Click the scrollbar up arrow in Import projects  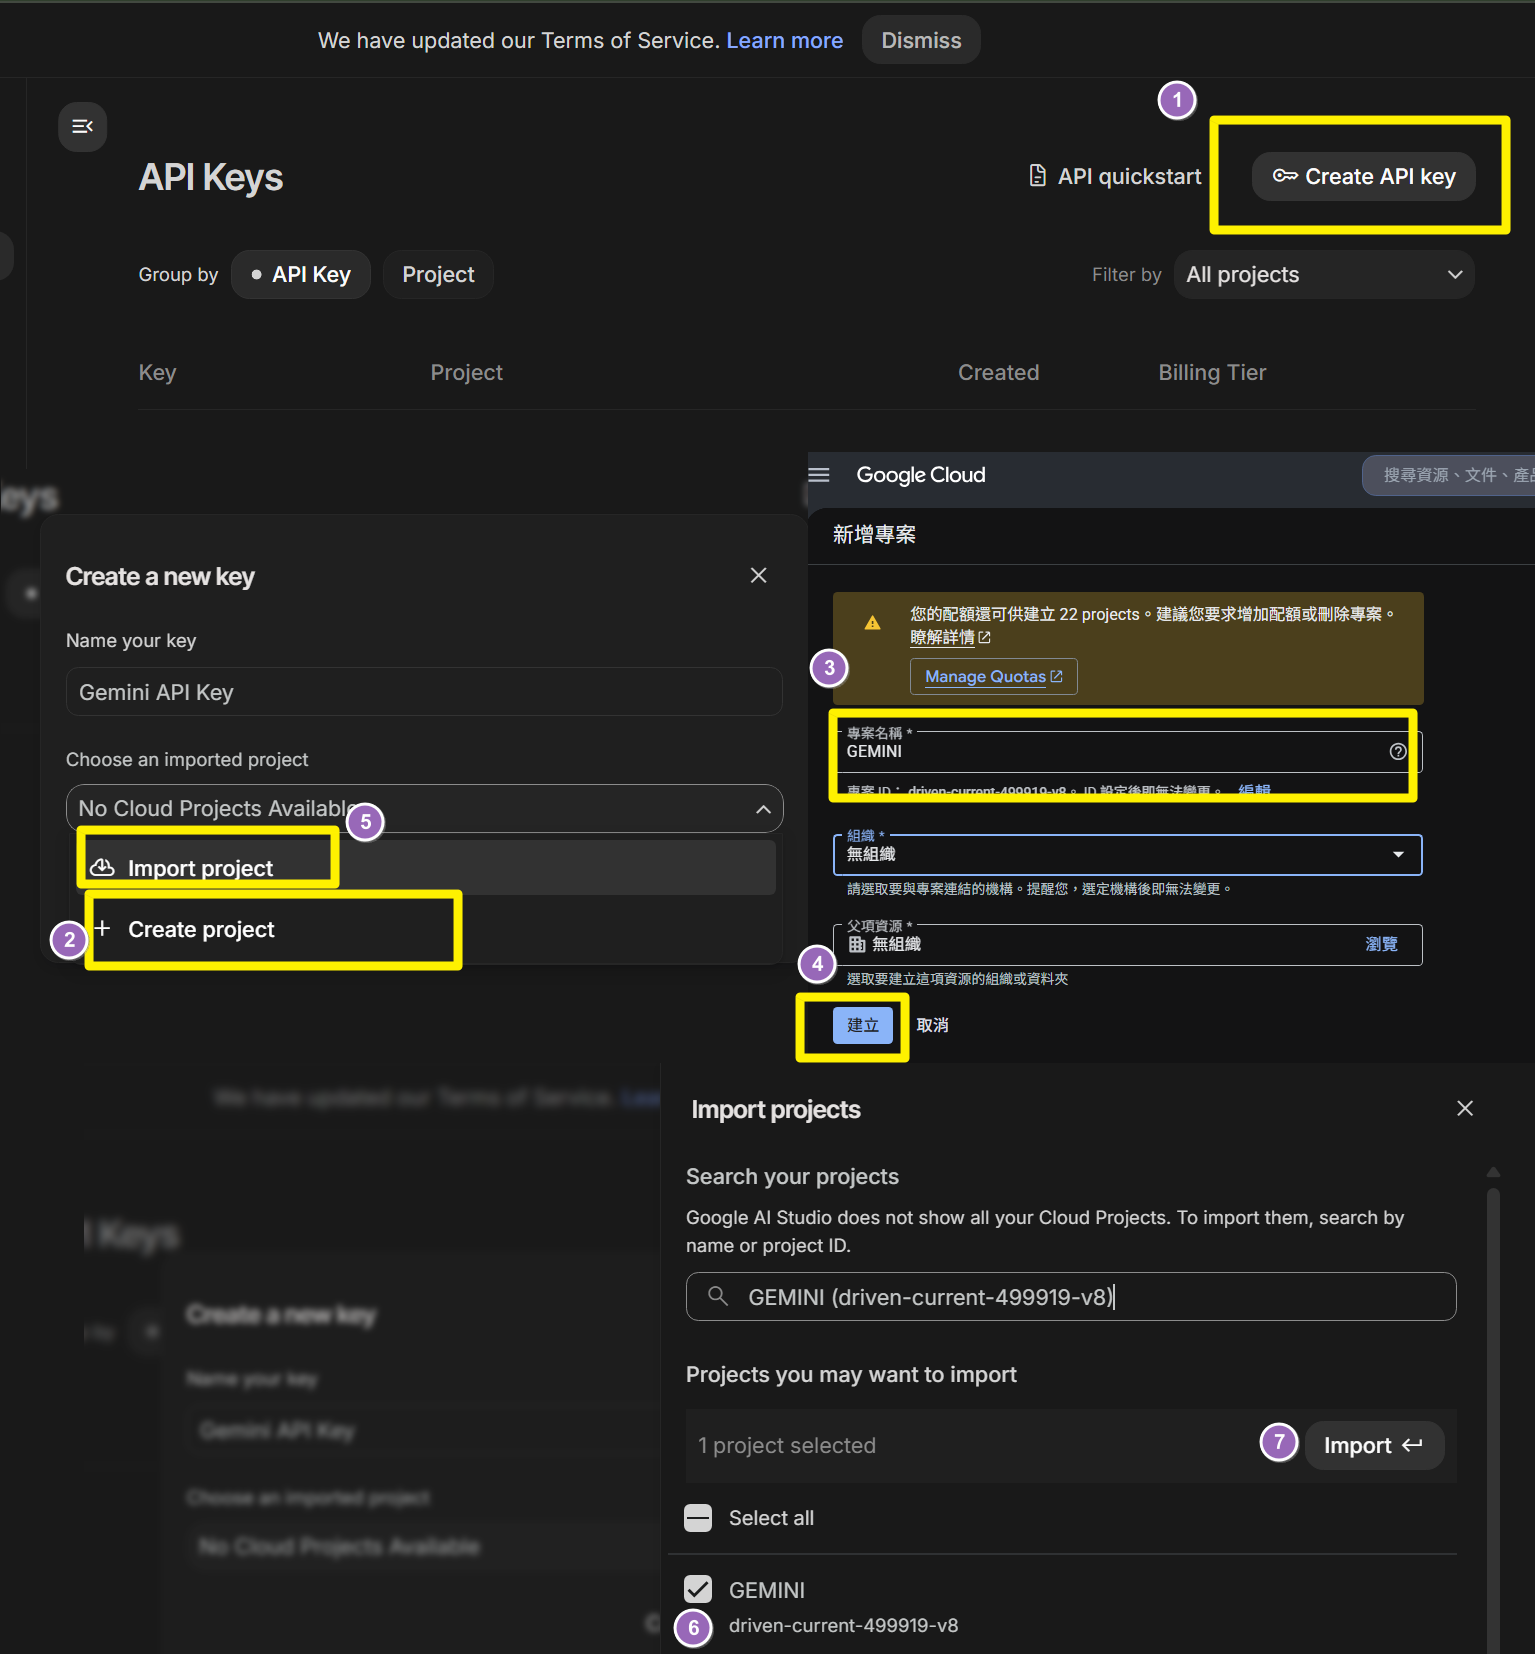point(1493,1171)
